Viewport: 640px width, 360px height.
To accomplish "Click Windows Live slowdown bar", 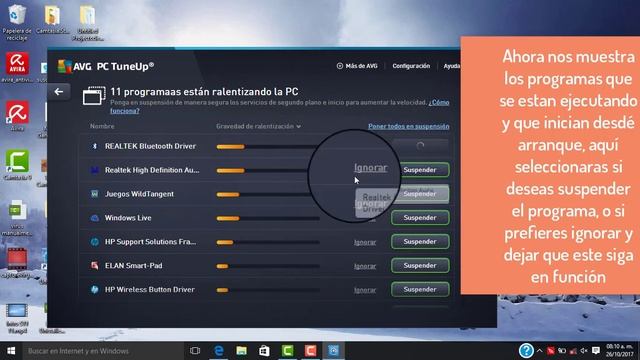I will coord(268,218).
